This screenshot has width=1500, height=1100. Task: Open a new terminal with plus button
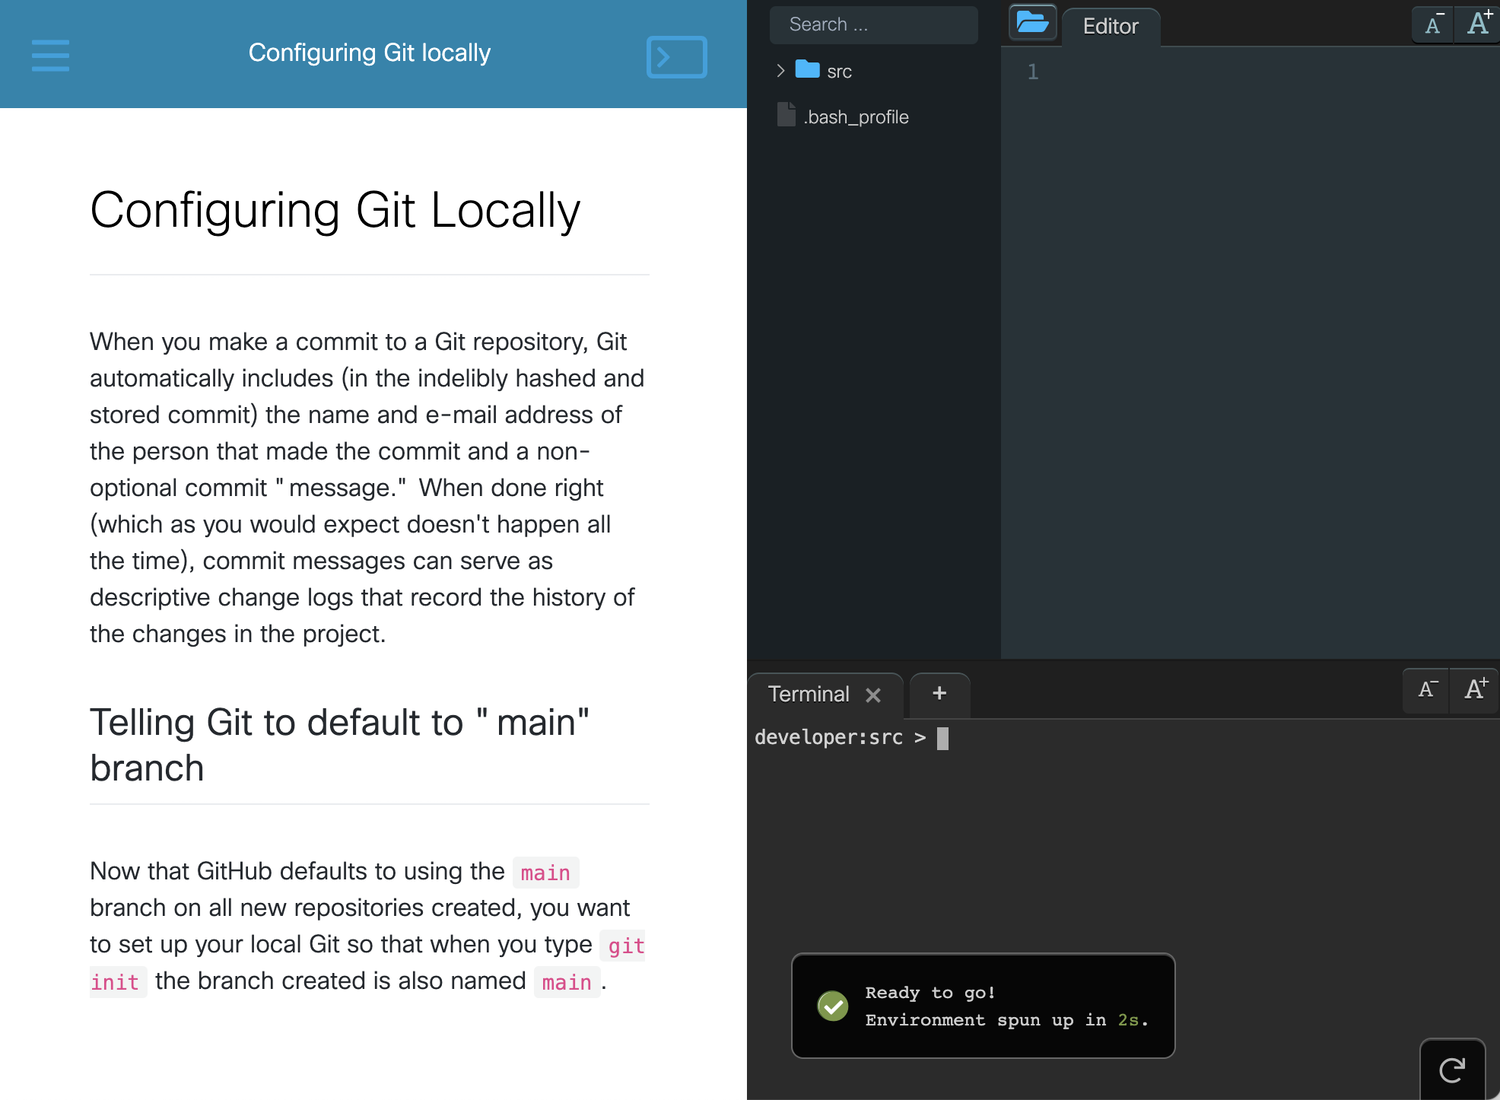click(x=939, y=693)
